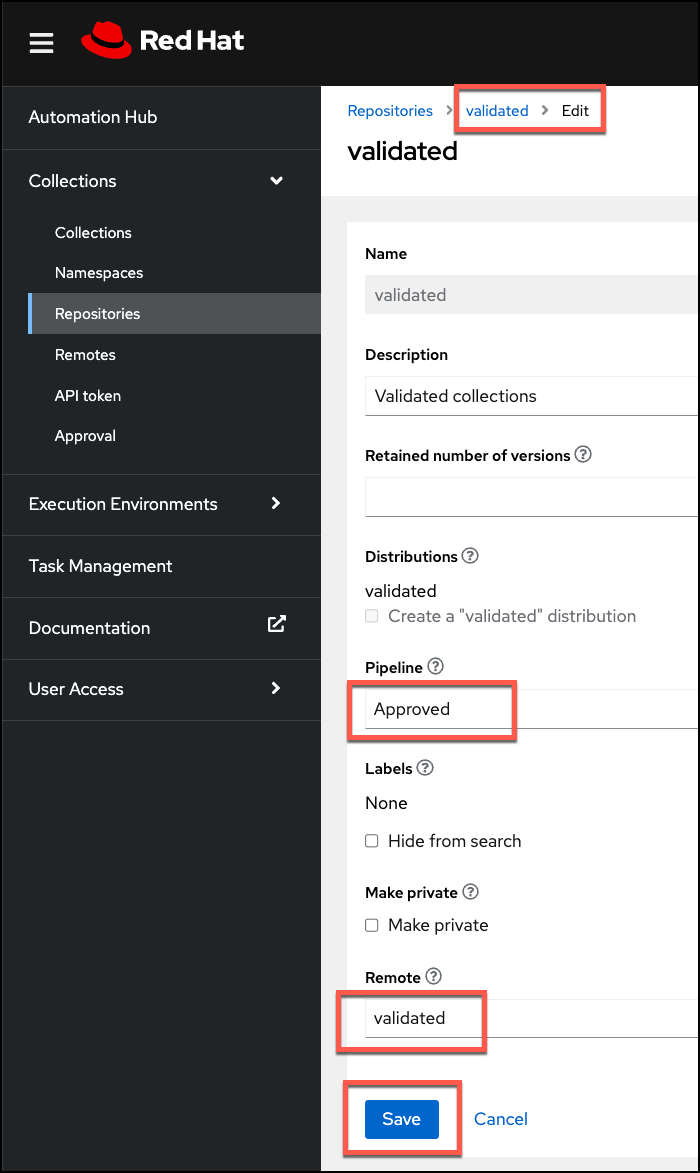Open the hamburger navigation menu
This screenshot has width=700, height=1173.
pos(41,42)
